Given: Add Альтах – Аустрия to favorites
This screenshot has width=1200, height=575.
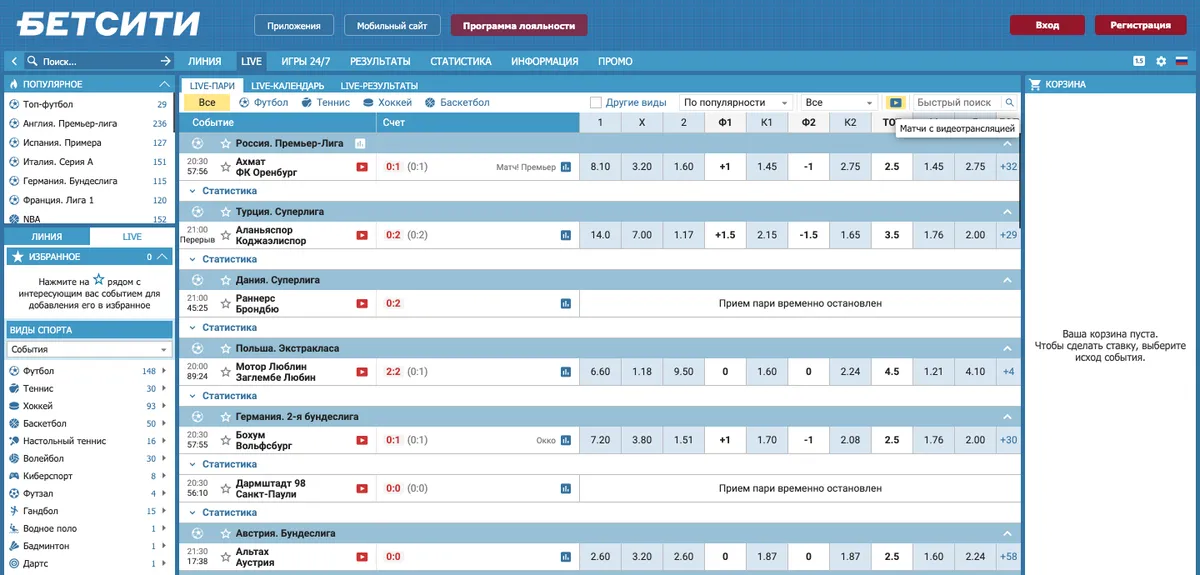Looking at the screenshot, I should click(x=226, y=557).
